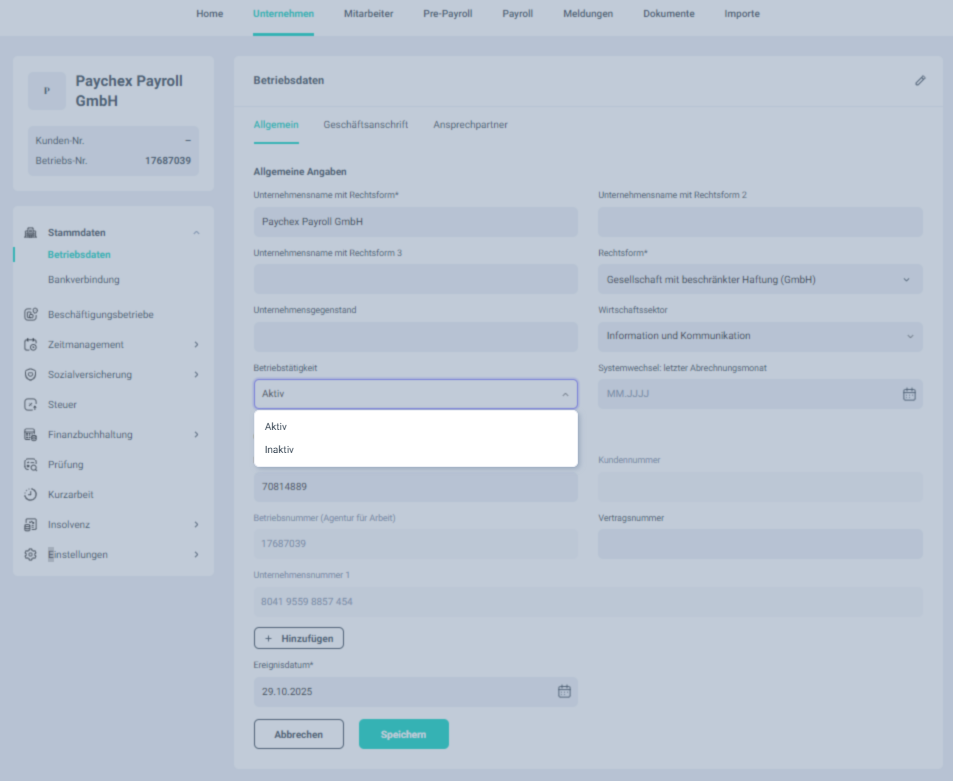The height and width of the screenshot is (781, 953).
Task: Switch to the Geschäftsanschrift tab
Action: tap(365, 125)
